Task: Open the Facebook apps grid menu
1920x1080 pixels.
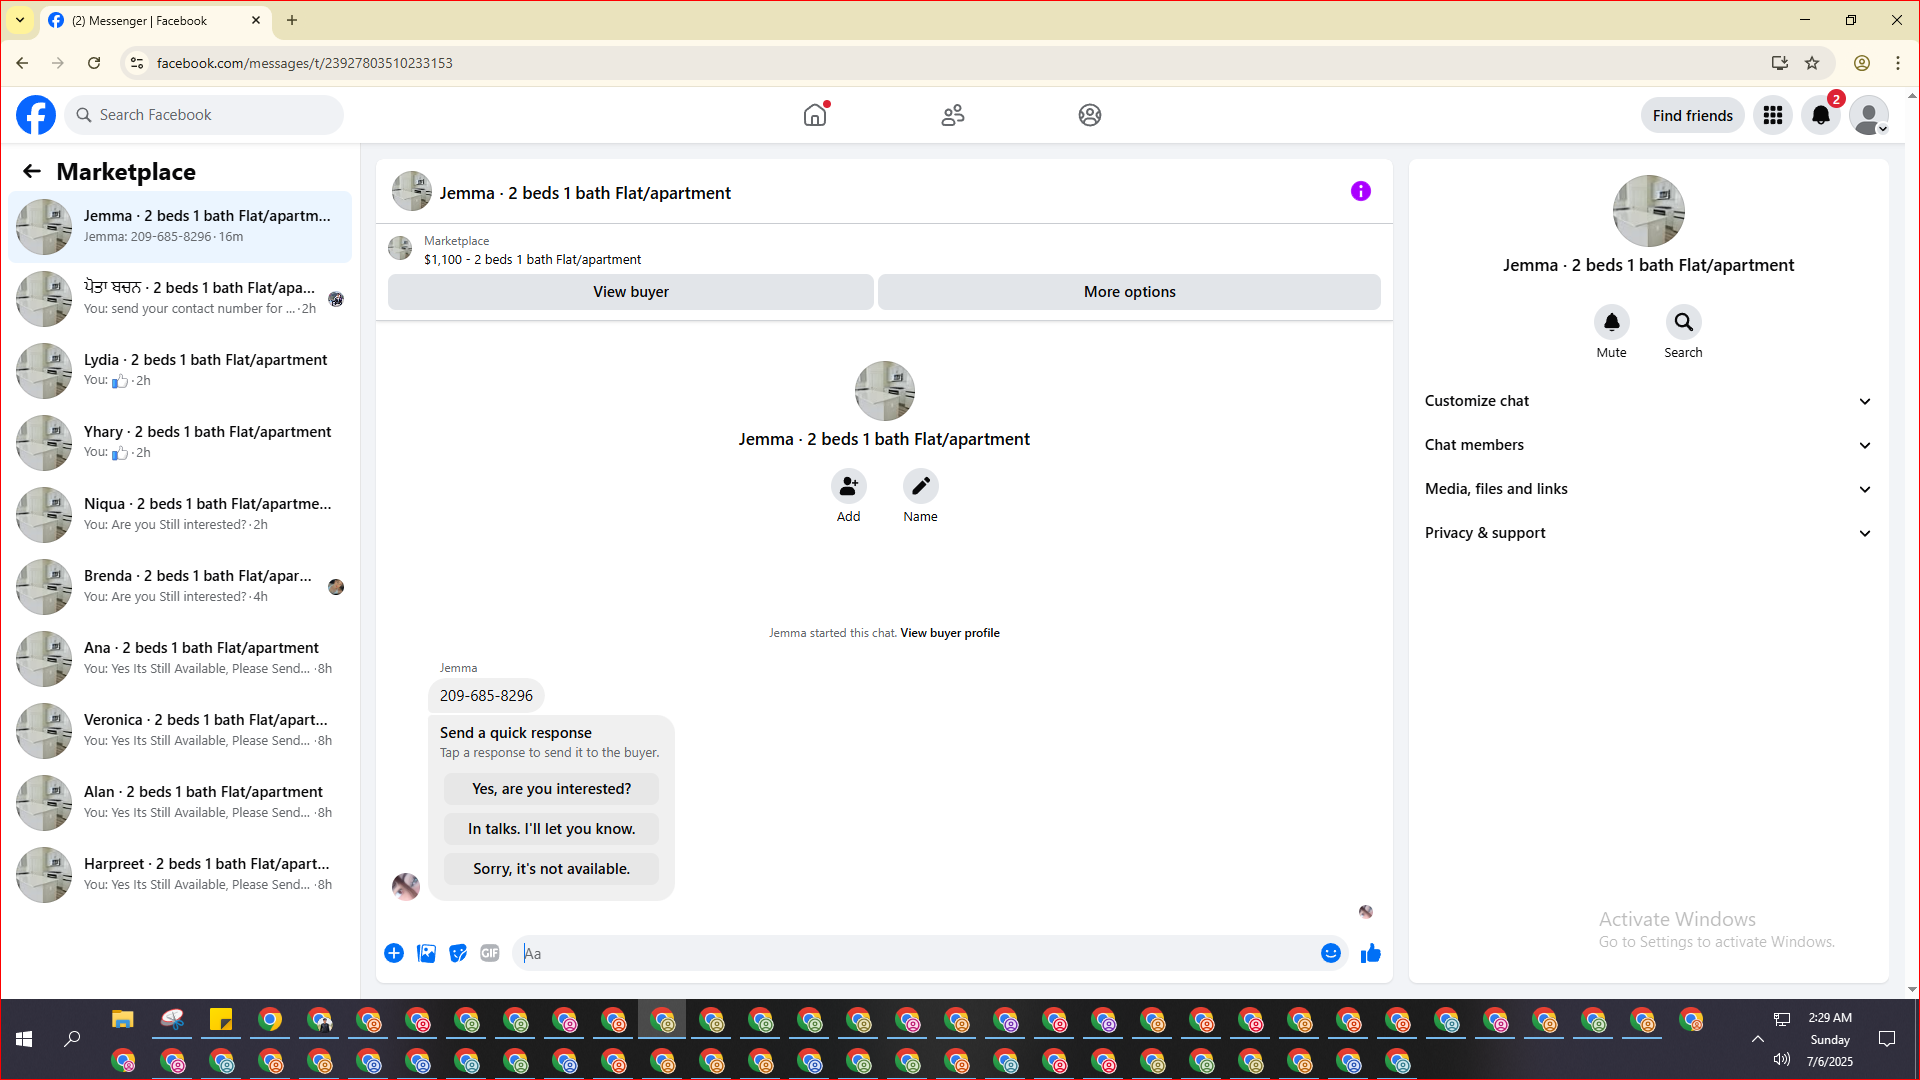Action: pos(1772,115)
